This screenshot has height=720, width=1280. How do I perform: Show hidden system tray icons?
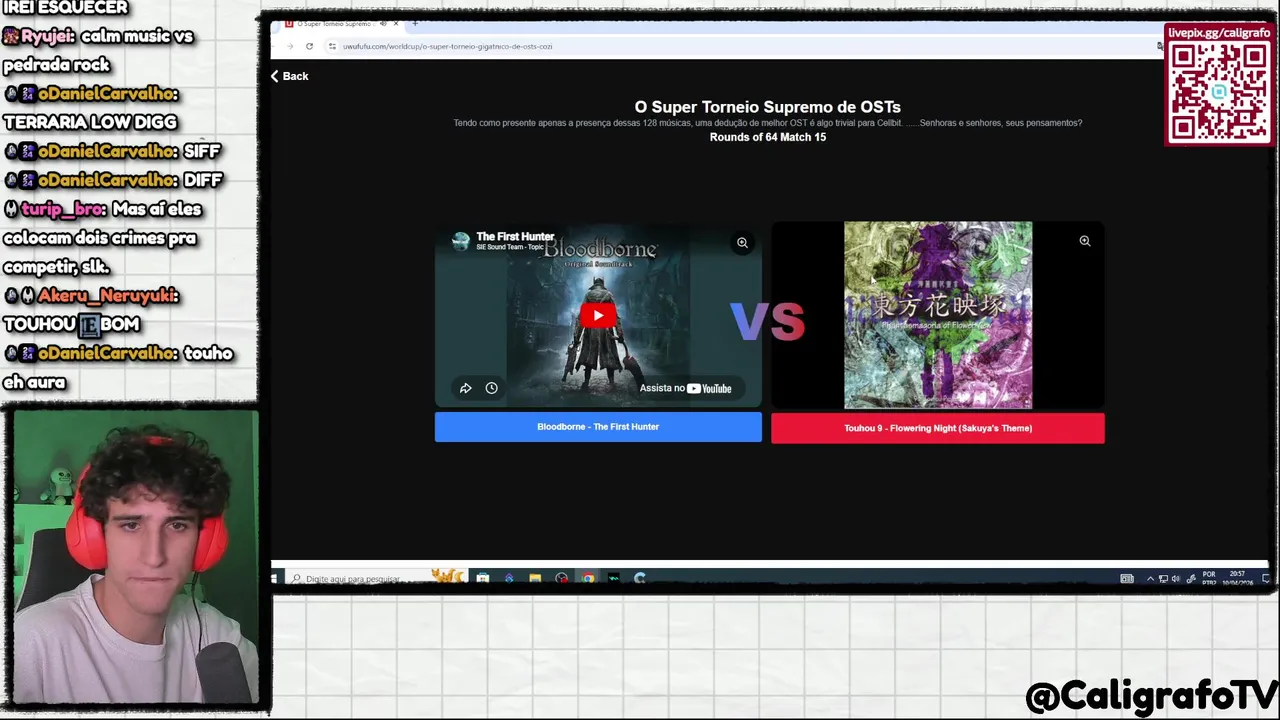1150,578
